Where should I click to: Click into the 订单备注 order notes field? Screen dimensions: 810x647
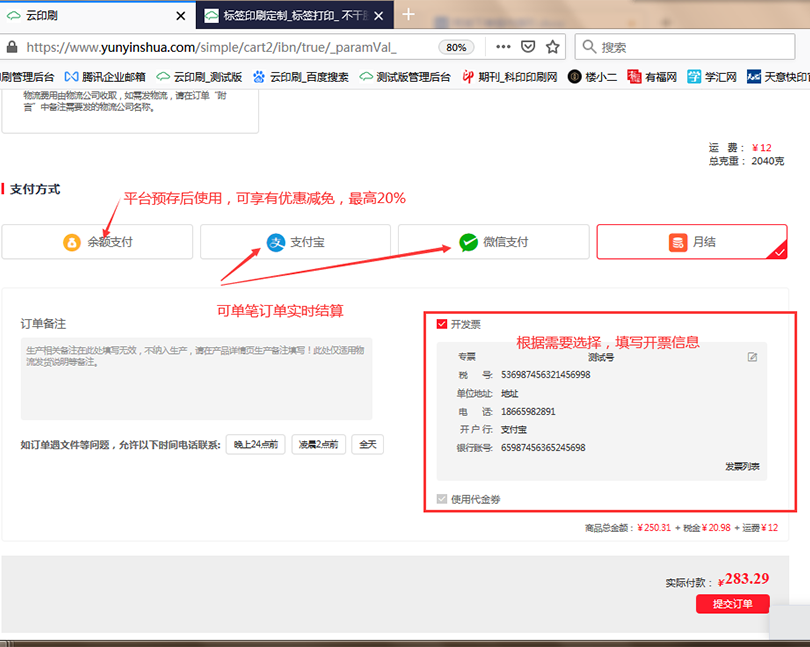pyautogui.click(x=196, y=378)
